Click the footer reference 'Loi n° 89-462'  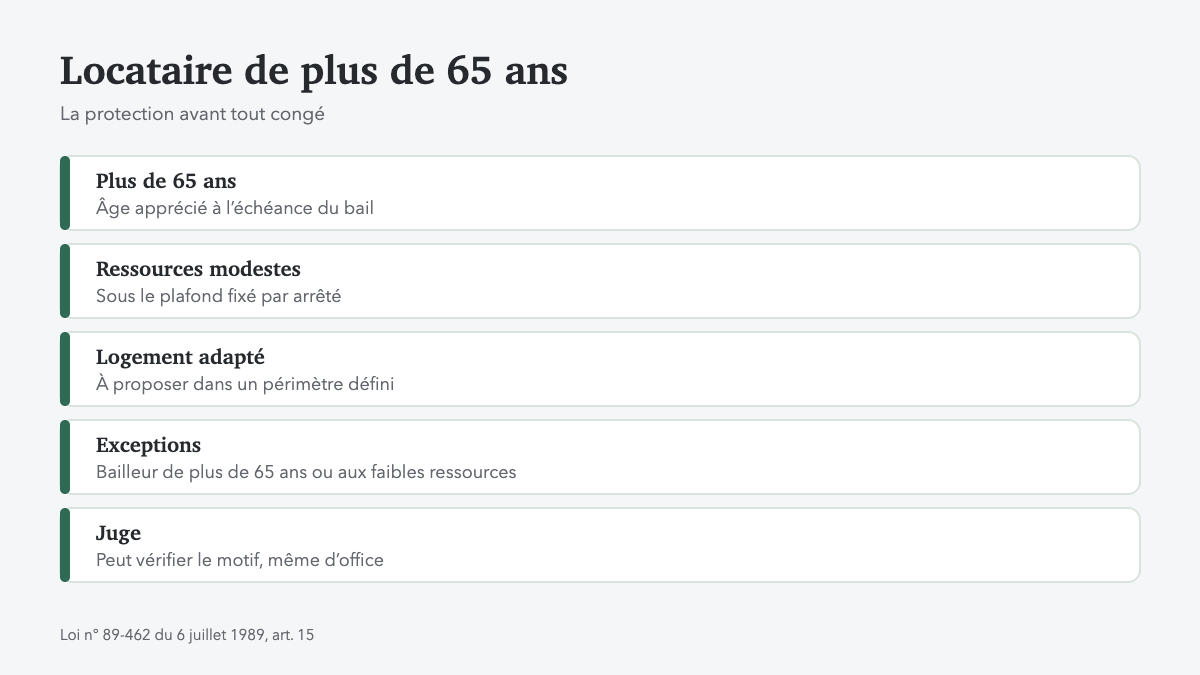[x=105, y=635]
